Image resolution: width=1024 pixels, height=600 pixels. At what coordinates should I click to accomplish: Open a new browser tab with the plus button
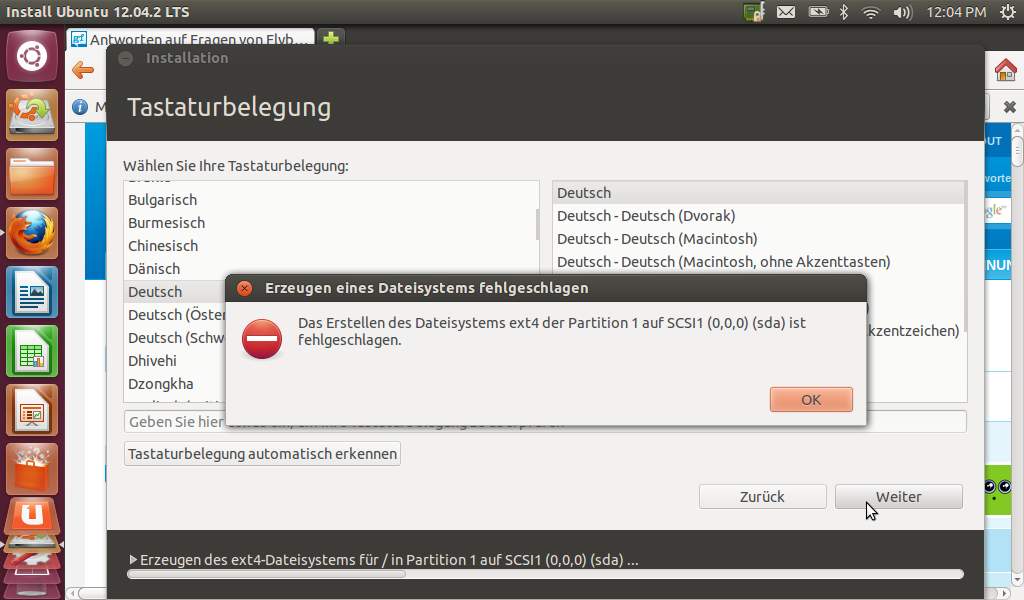pyautogui.click(x=329, y=37)
